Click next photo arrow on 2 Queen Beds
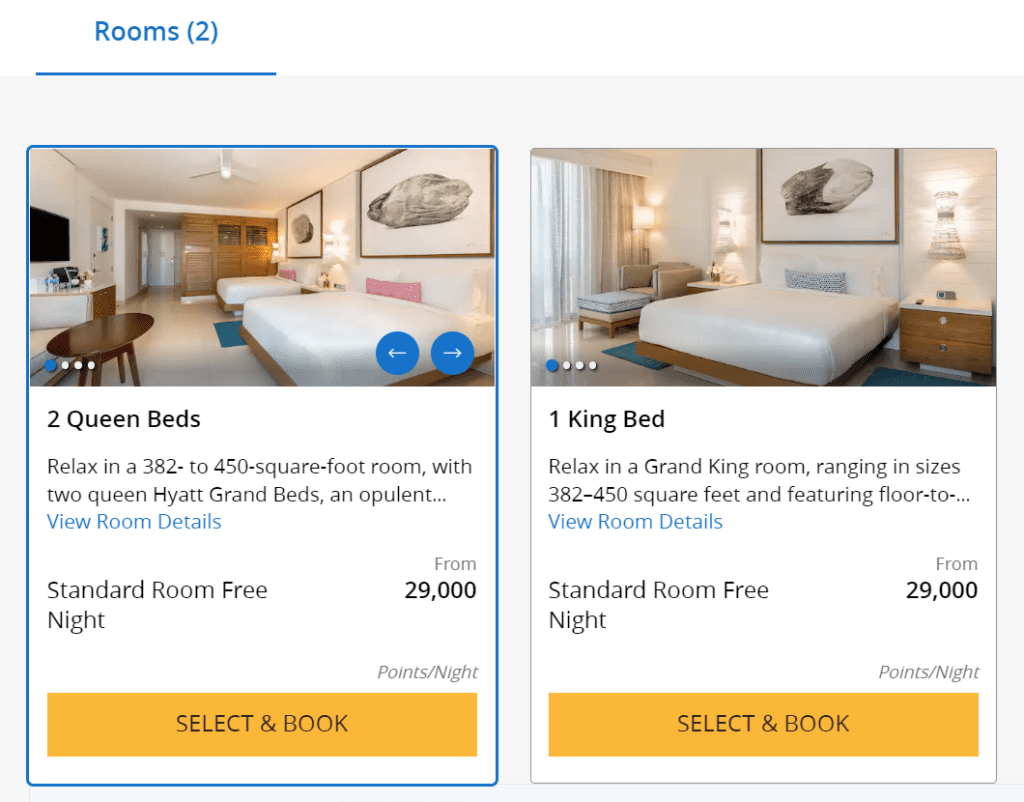Screen dimensions: 1024x802 click(452, 353)
